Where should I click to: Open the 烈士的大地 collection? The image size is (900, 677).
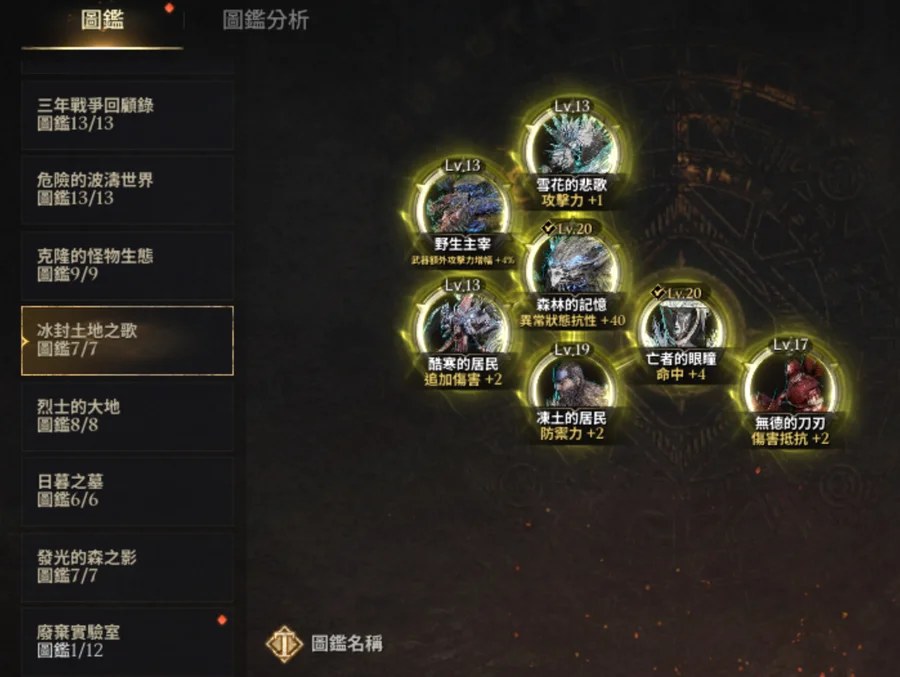[x=127, y=416]
